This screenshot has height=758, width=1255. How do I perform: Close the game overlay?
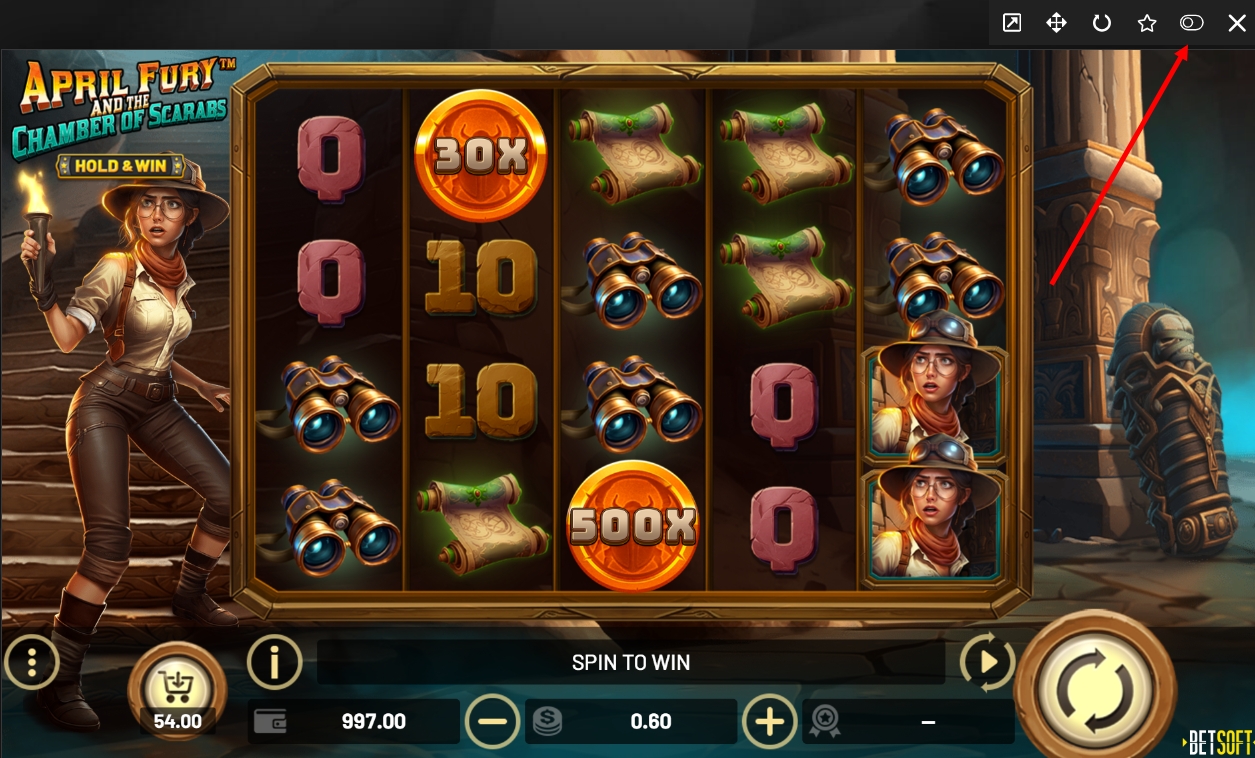click(1237, 23)
